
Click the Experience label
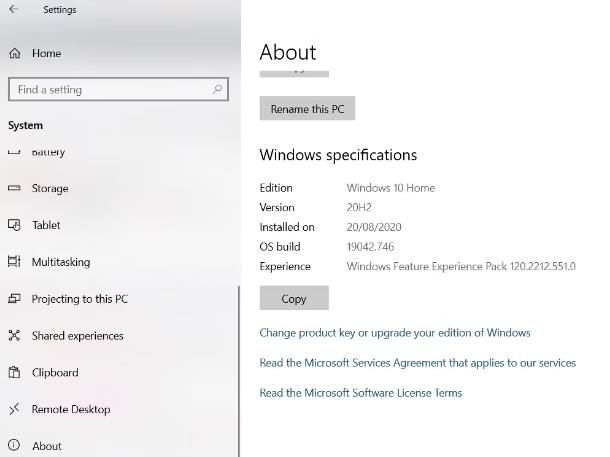click(285, 266)
